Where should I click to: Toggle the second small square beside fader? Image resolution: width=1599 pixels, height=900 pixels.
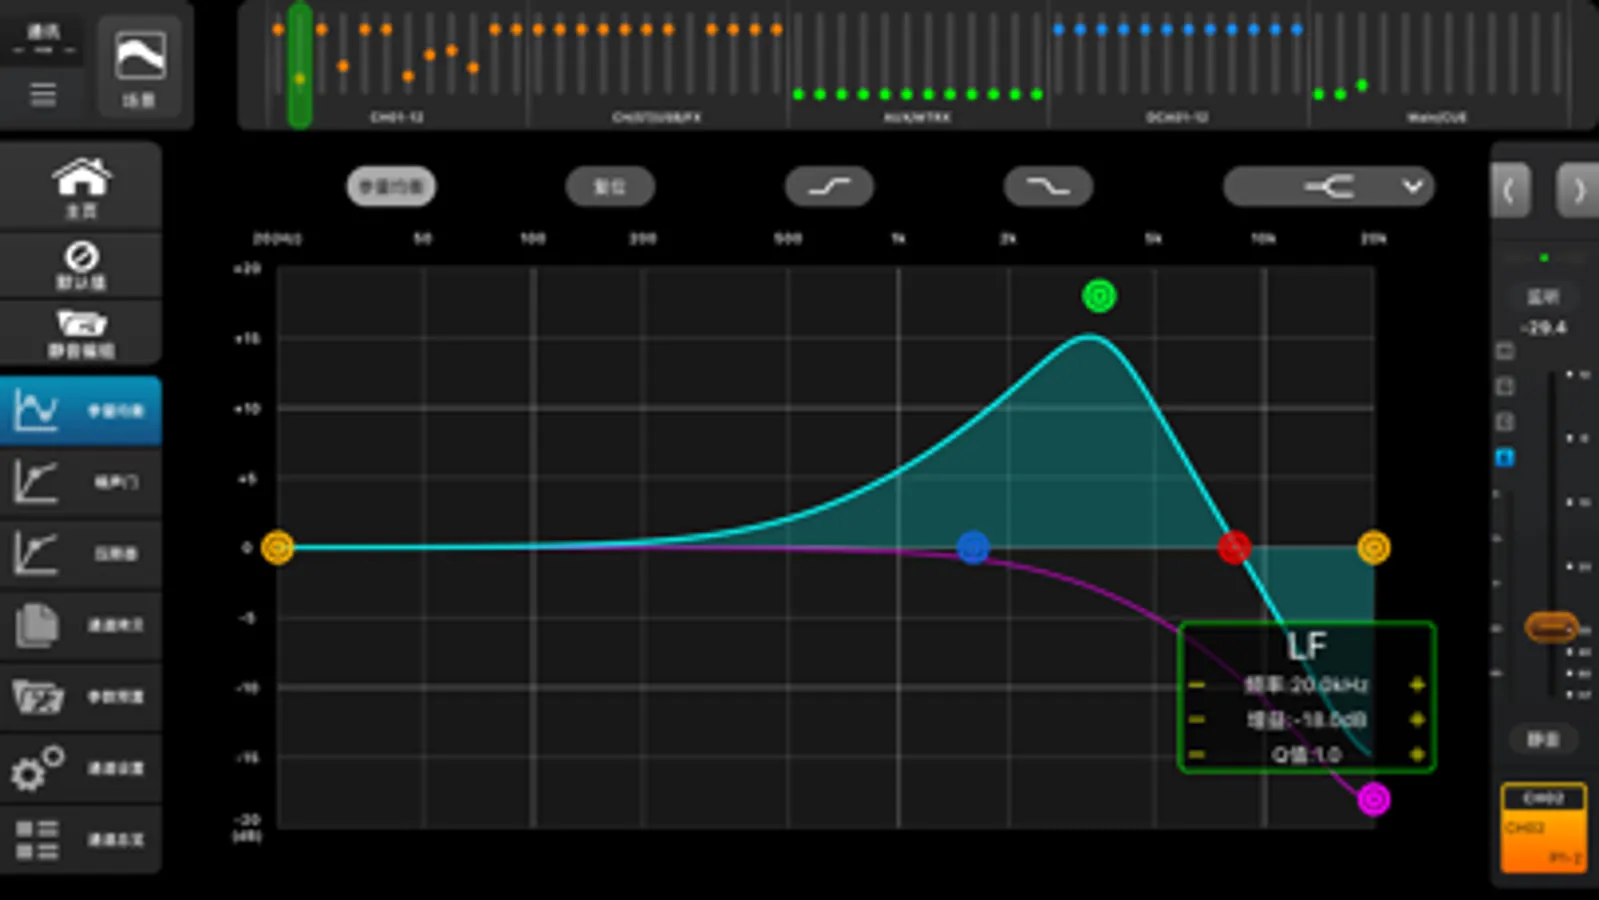[x=1505, y=386]
